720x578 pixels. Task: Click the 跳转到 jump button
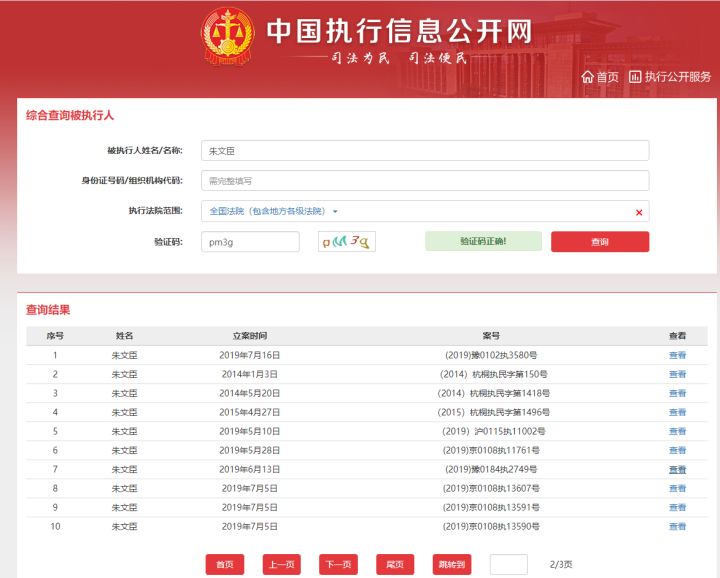tap(452, 564)
